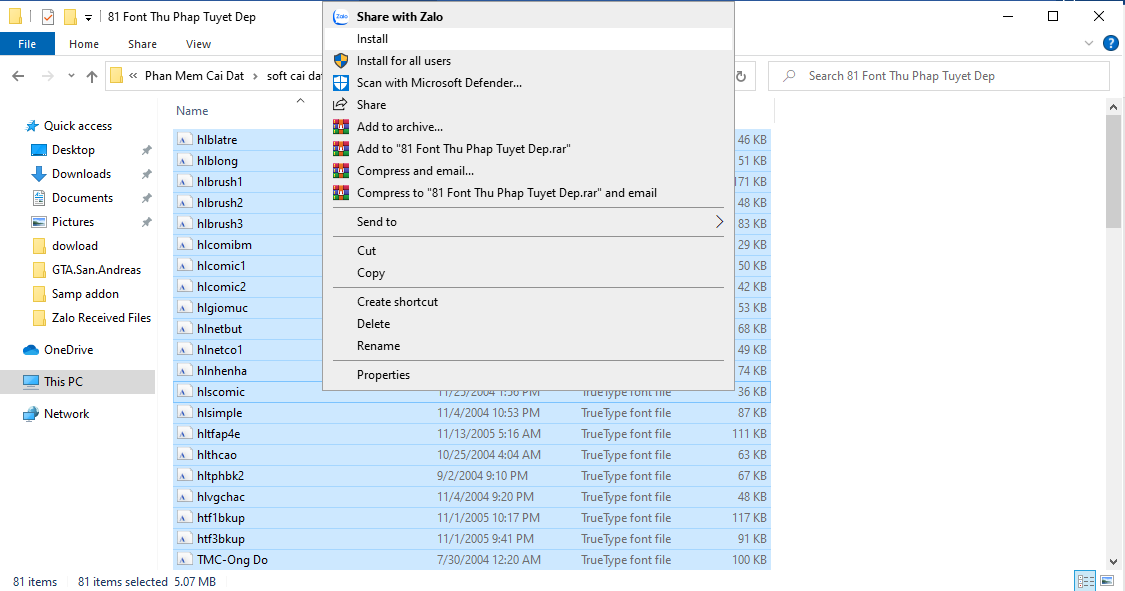The width and height of the screenshot is (1125, 591).
Task: Select Properties from the context menu
Action: point(383,375)
